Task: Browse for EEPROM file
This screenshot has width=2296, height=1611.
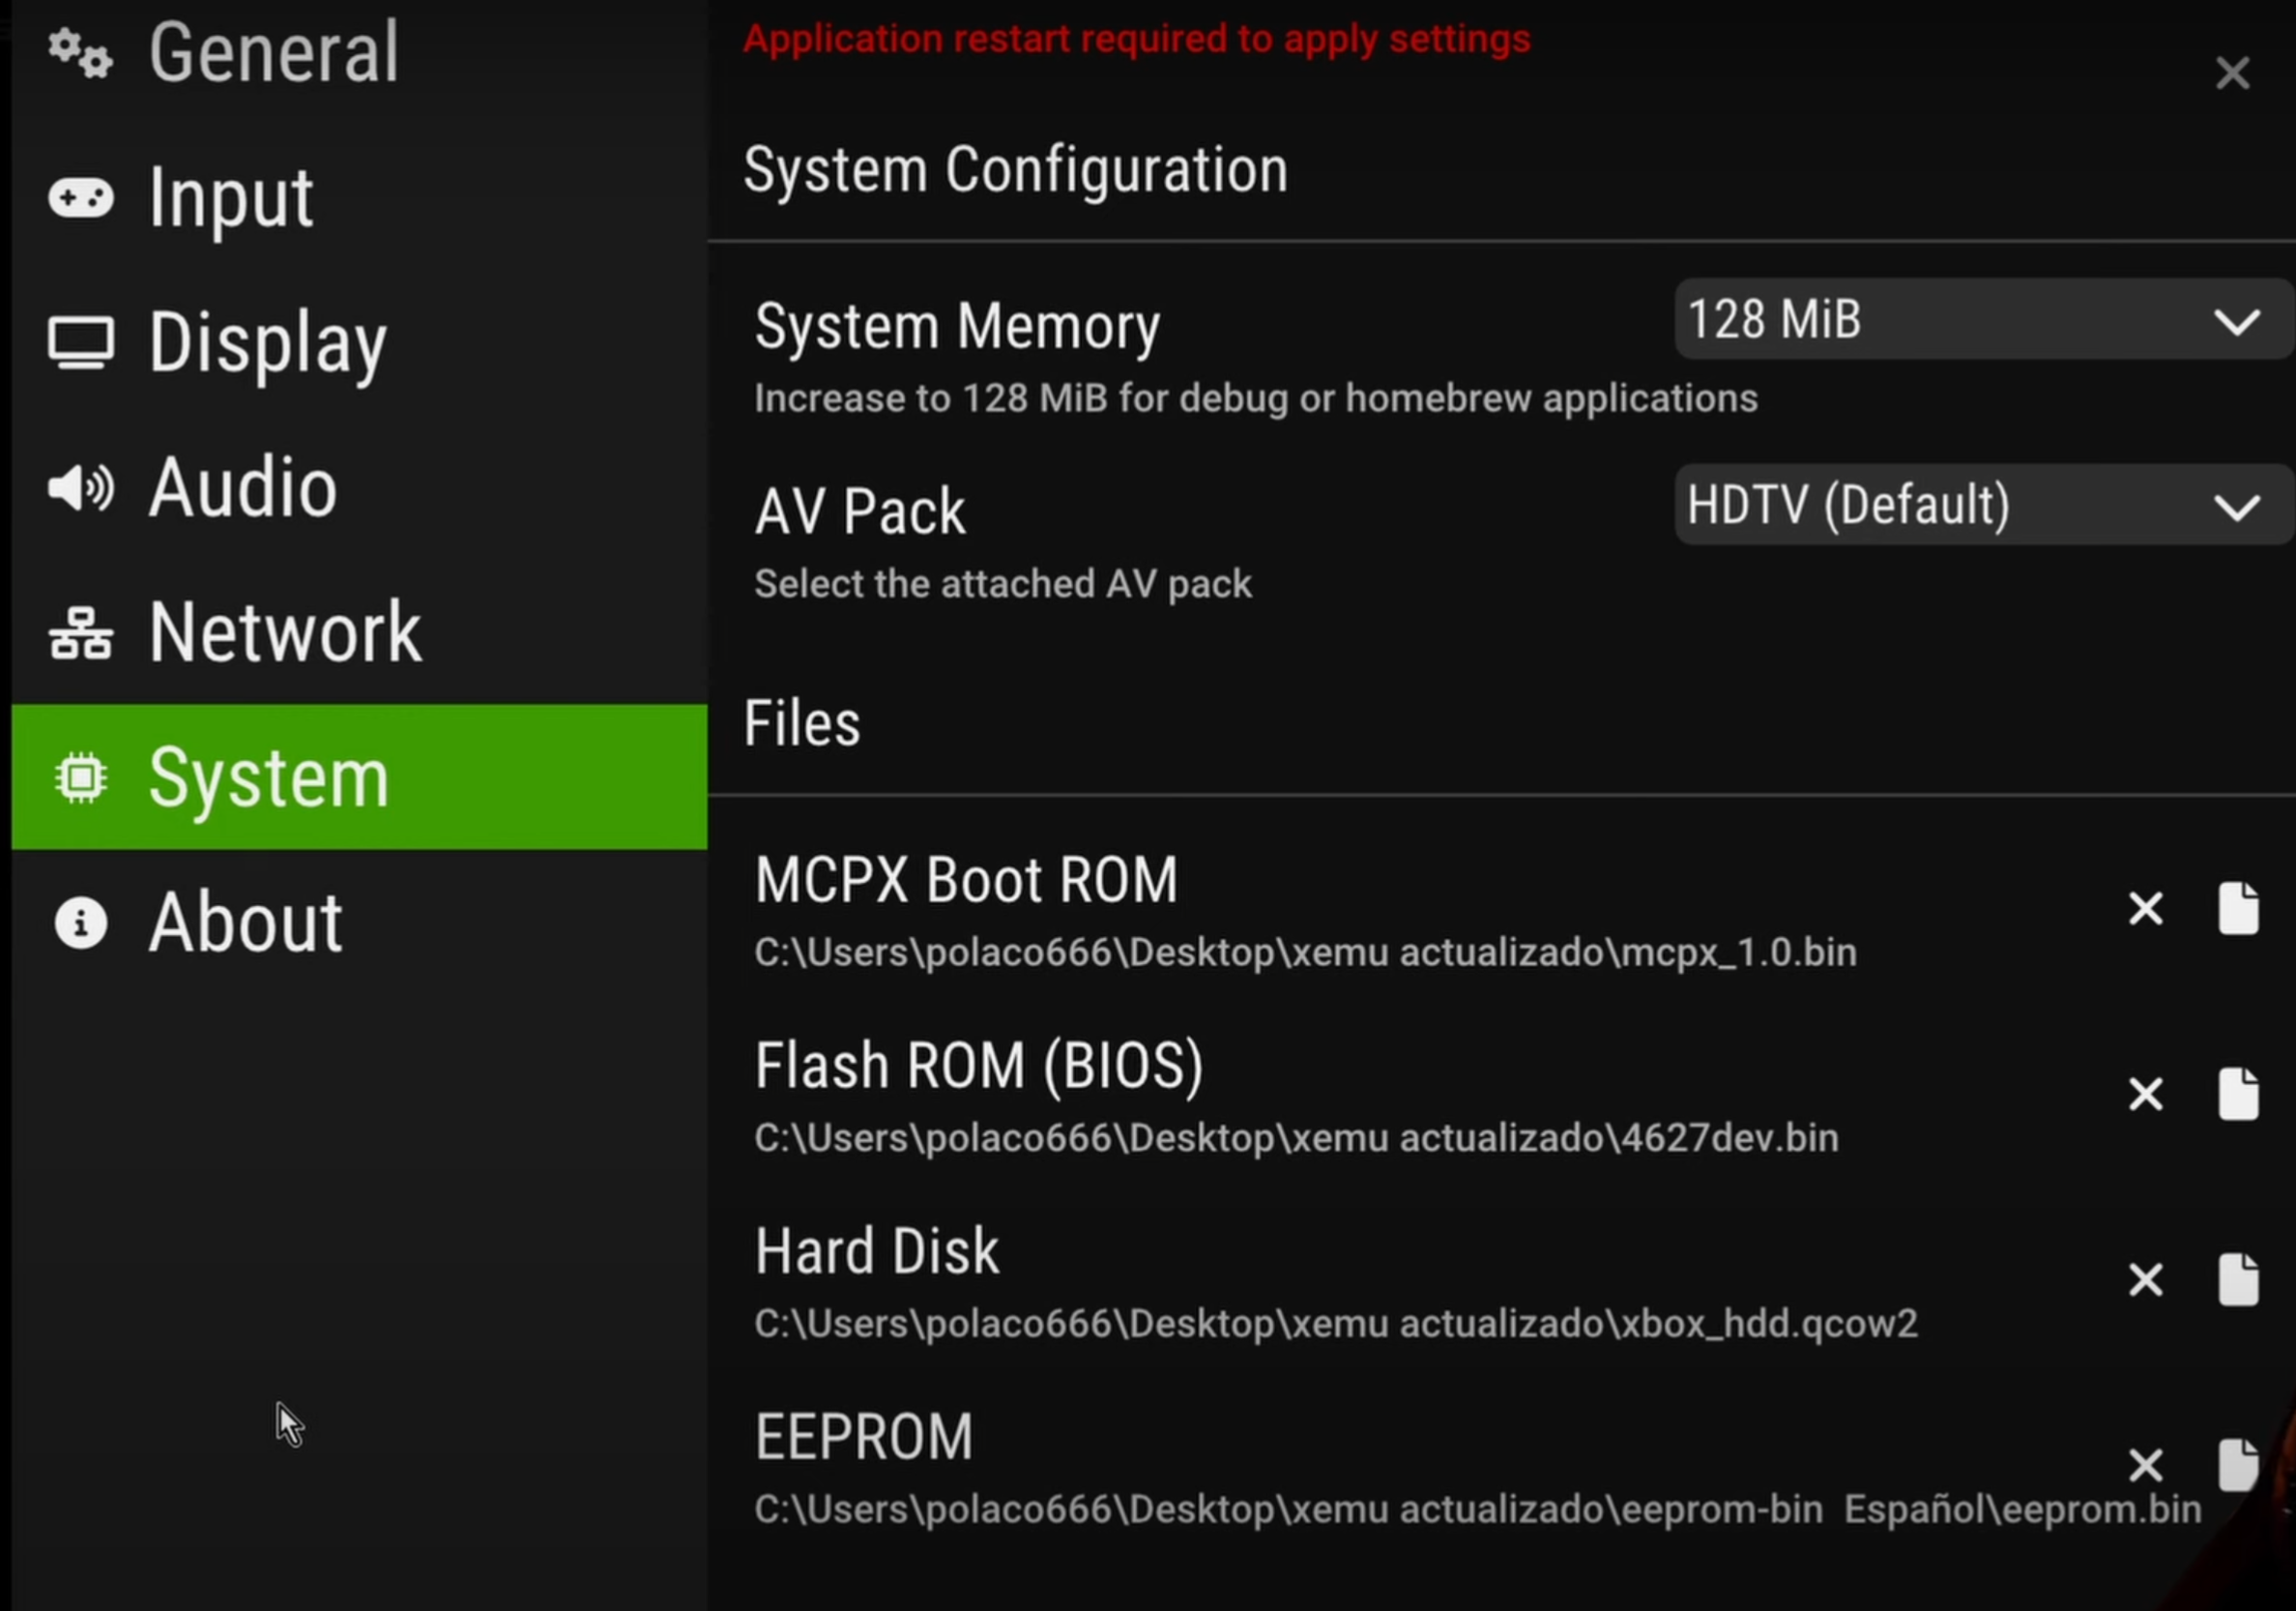Action: click(2238, 1465)
